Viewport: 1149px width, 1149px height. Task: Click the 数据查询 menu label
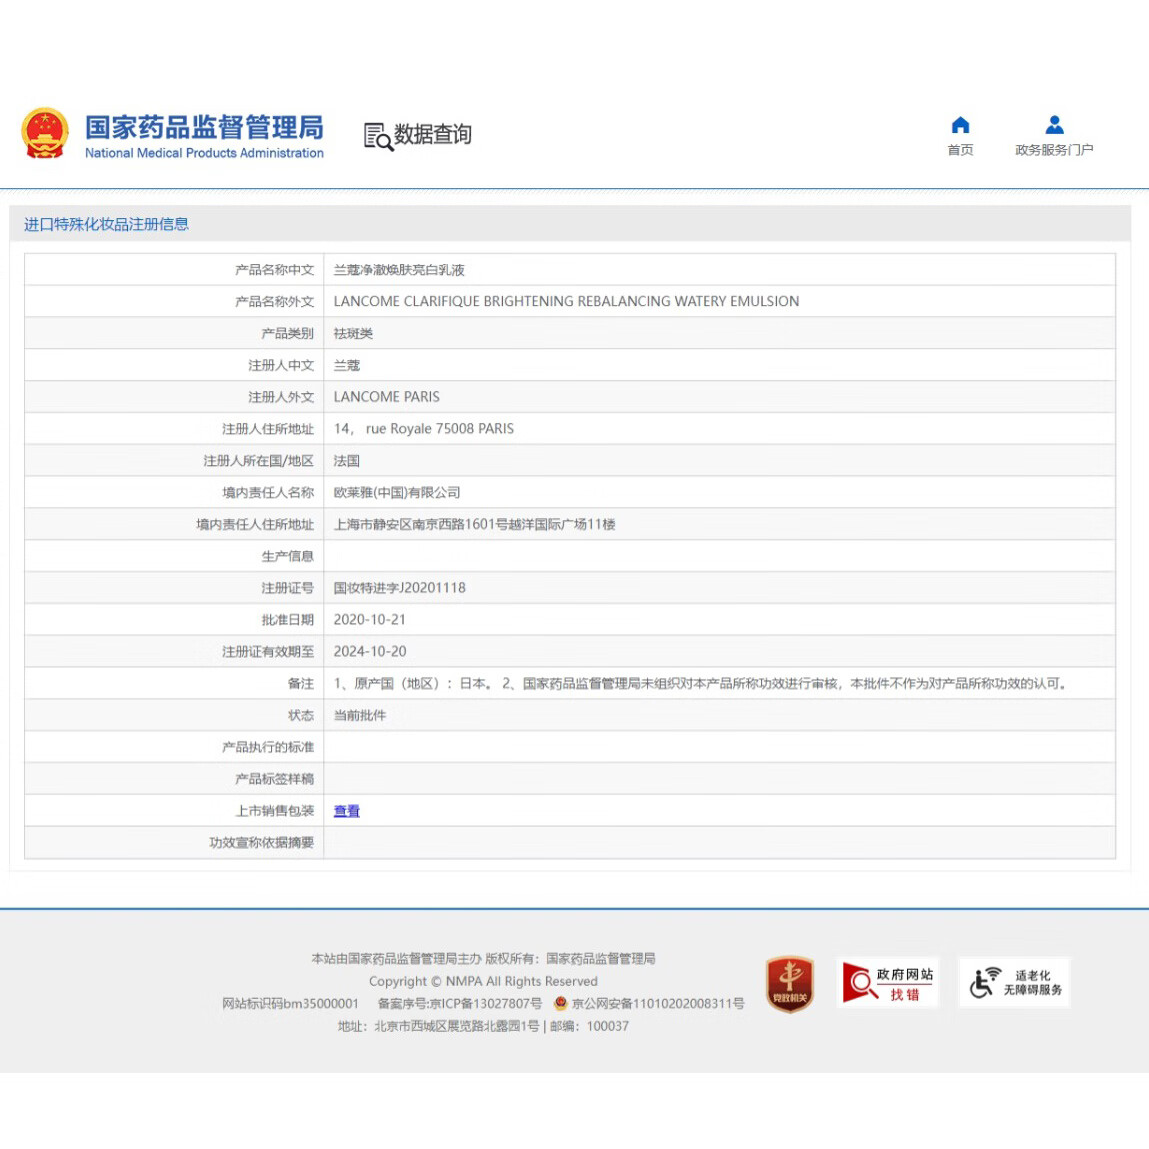433,134
